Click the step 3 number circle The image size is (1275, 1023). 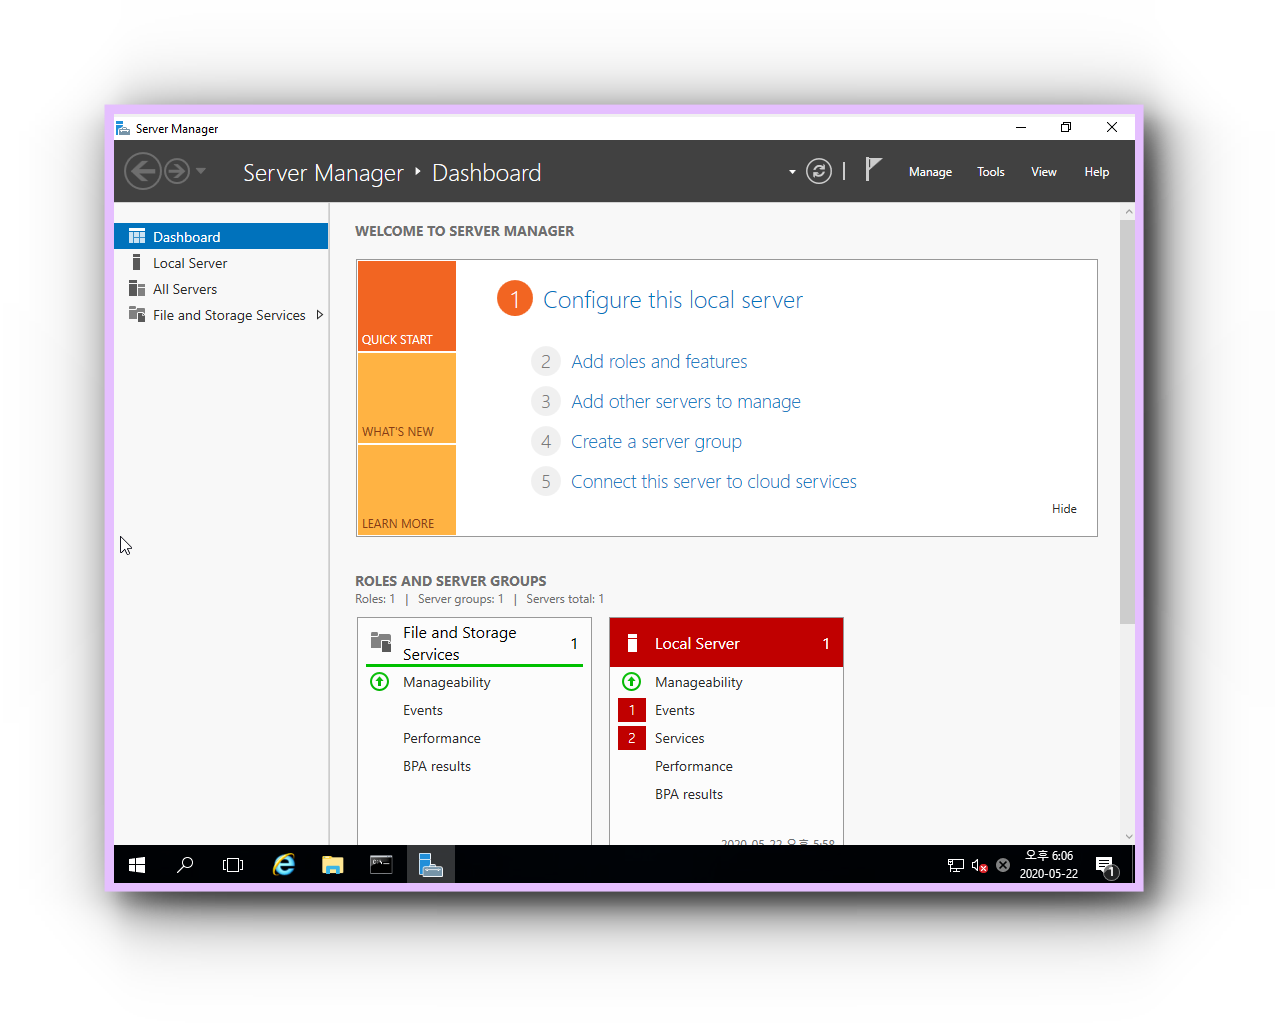(546, 401)
